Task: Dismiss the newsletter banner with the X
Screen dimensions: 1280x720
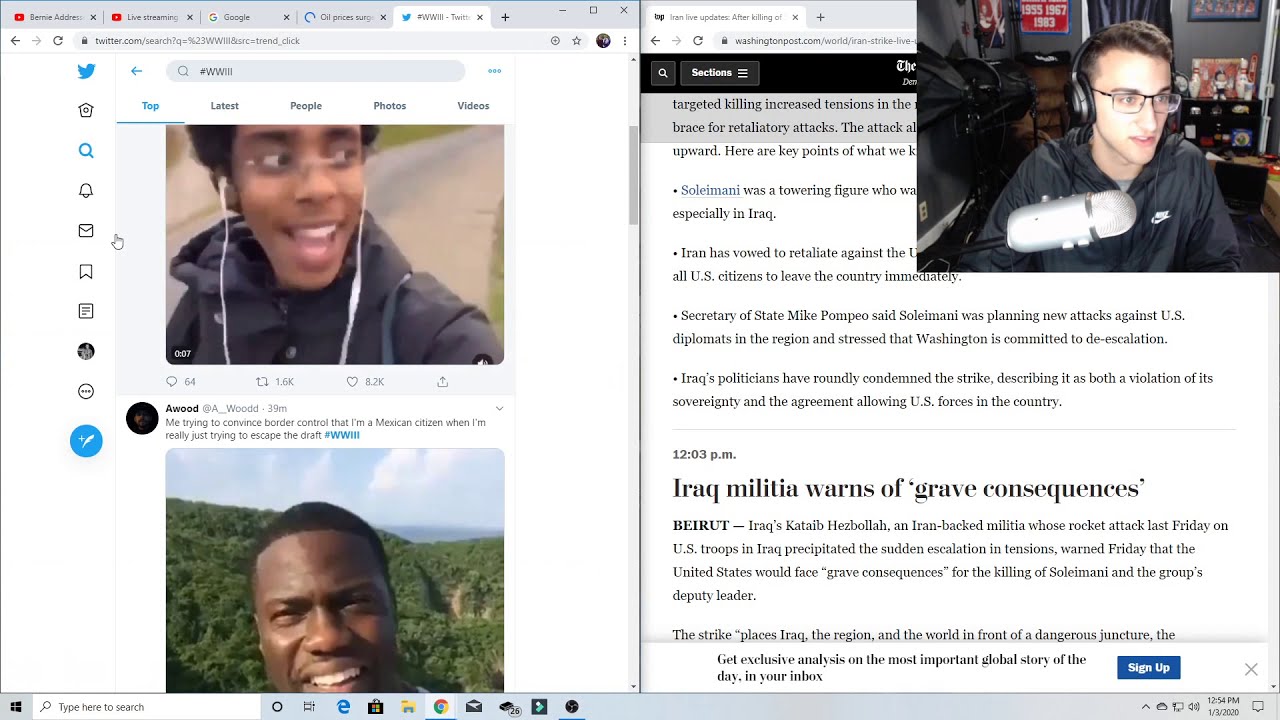Action: (1251, 669)
